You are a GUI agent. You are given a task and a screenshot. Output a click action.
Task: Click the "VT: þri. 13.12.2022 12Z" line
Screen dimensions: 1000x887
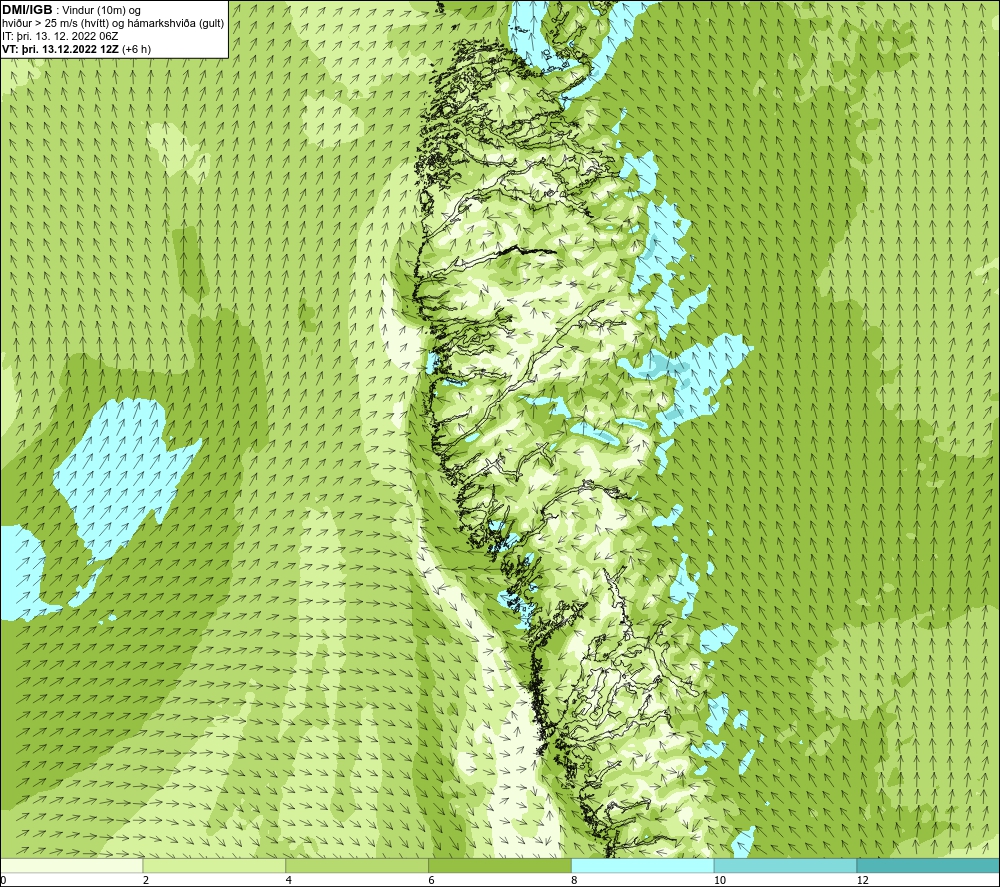[x=77, y=49]
